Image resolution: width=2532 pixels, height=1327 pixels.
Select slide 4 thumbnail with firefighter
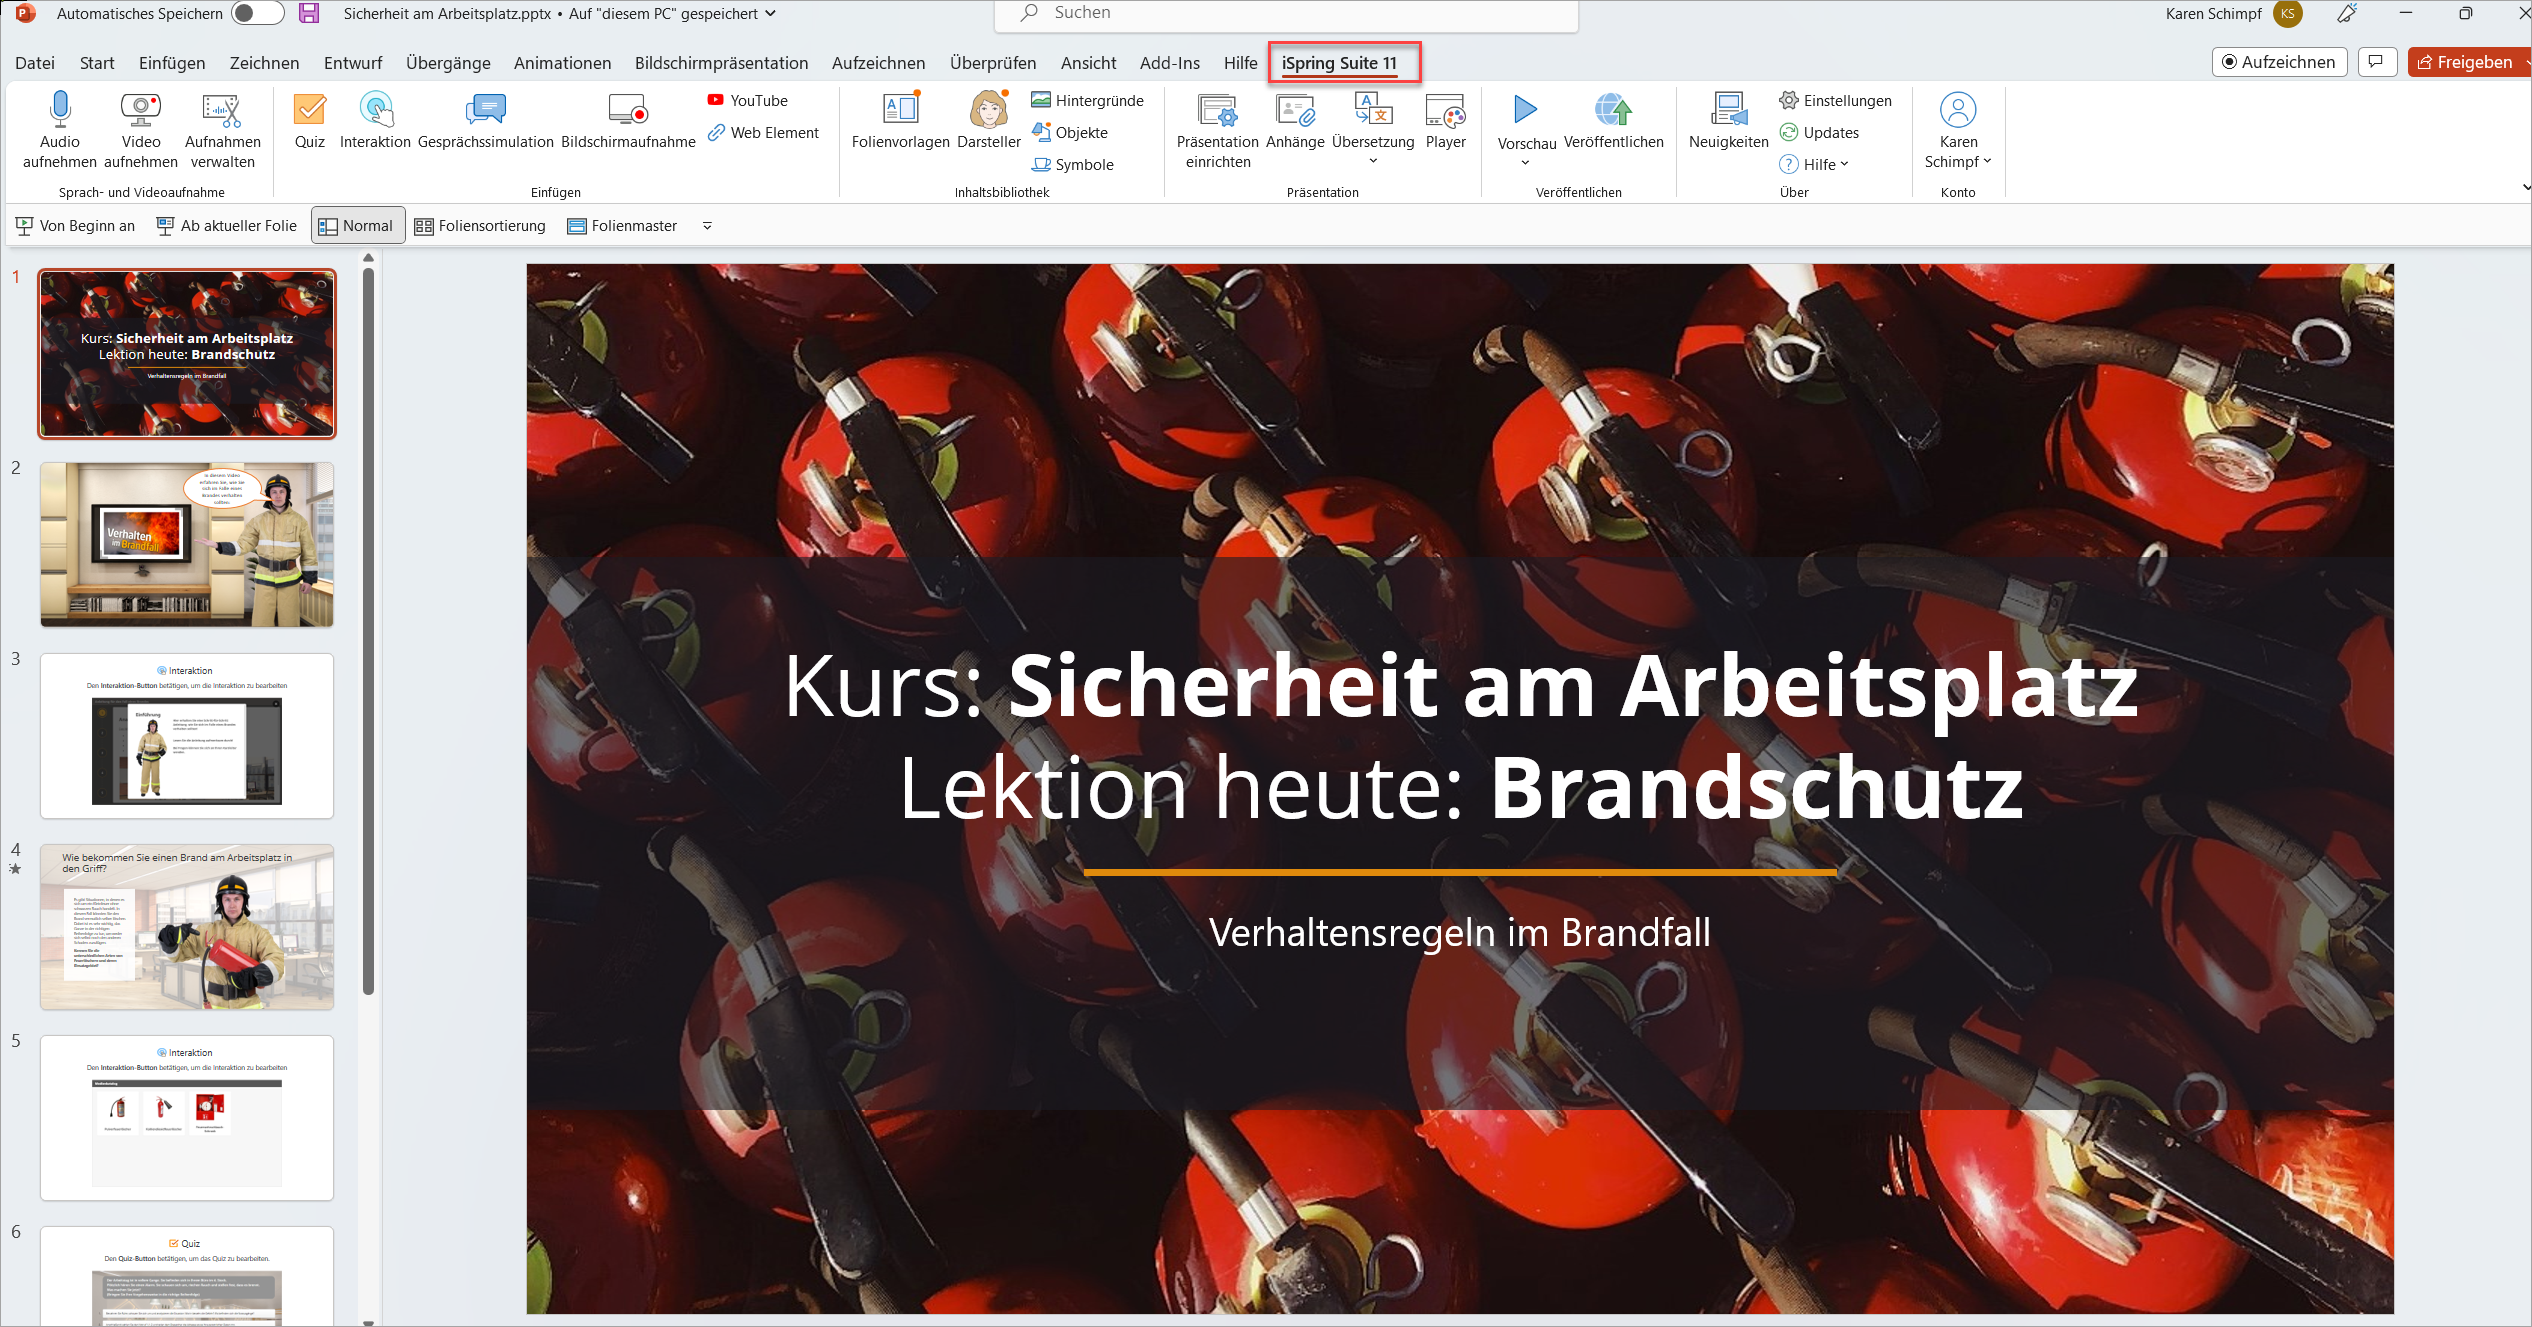pyautogui.click(x=187, y=926)
